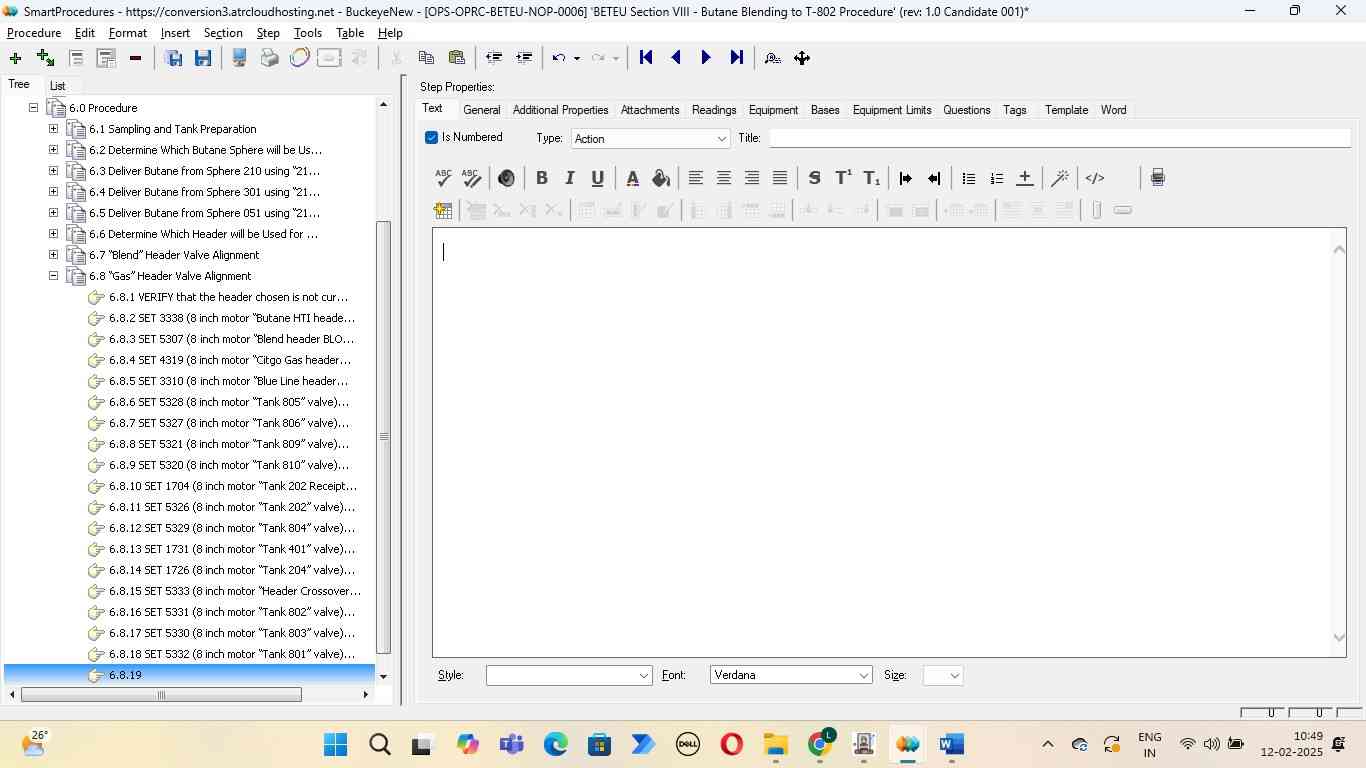This screenshot has width=1366, height=768.
Task: Insert a numbered list
Action: (996, 178)
